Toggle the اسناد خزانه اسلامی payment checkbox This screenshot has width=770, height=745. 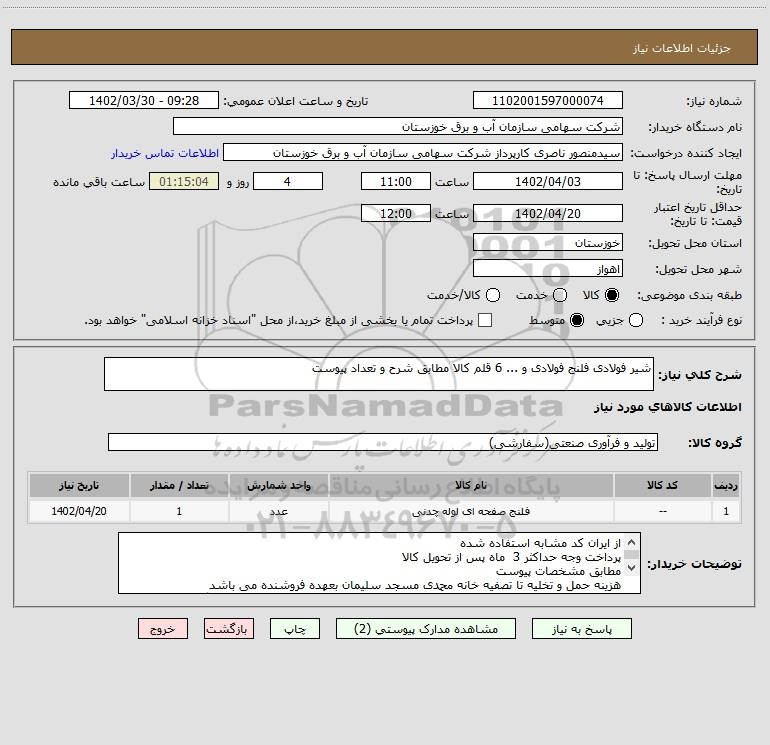(485, 320)
